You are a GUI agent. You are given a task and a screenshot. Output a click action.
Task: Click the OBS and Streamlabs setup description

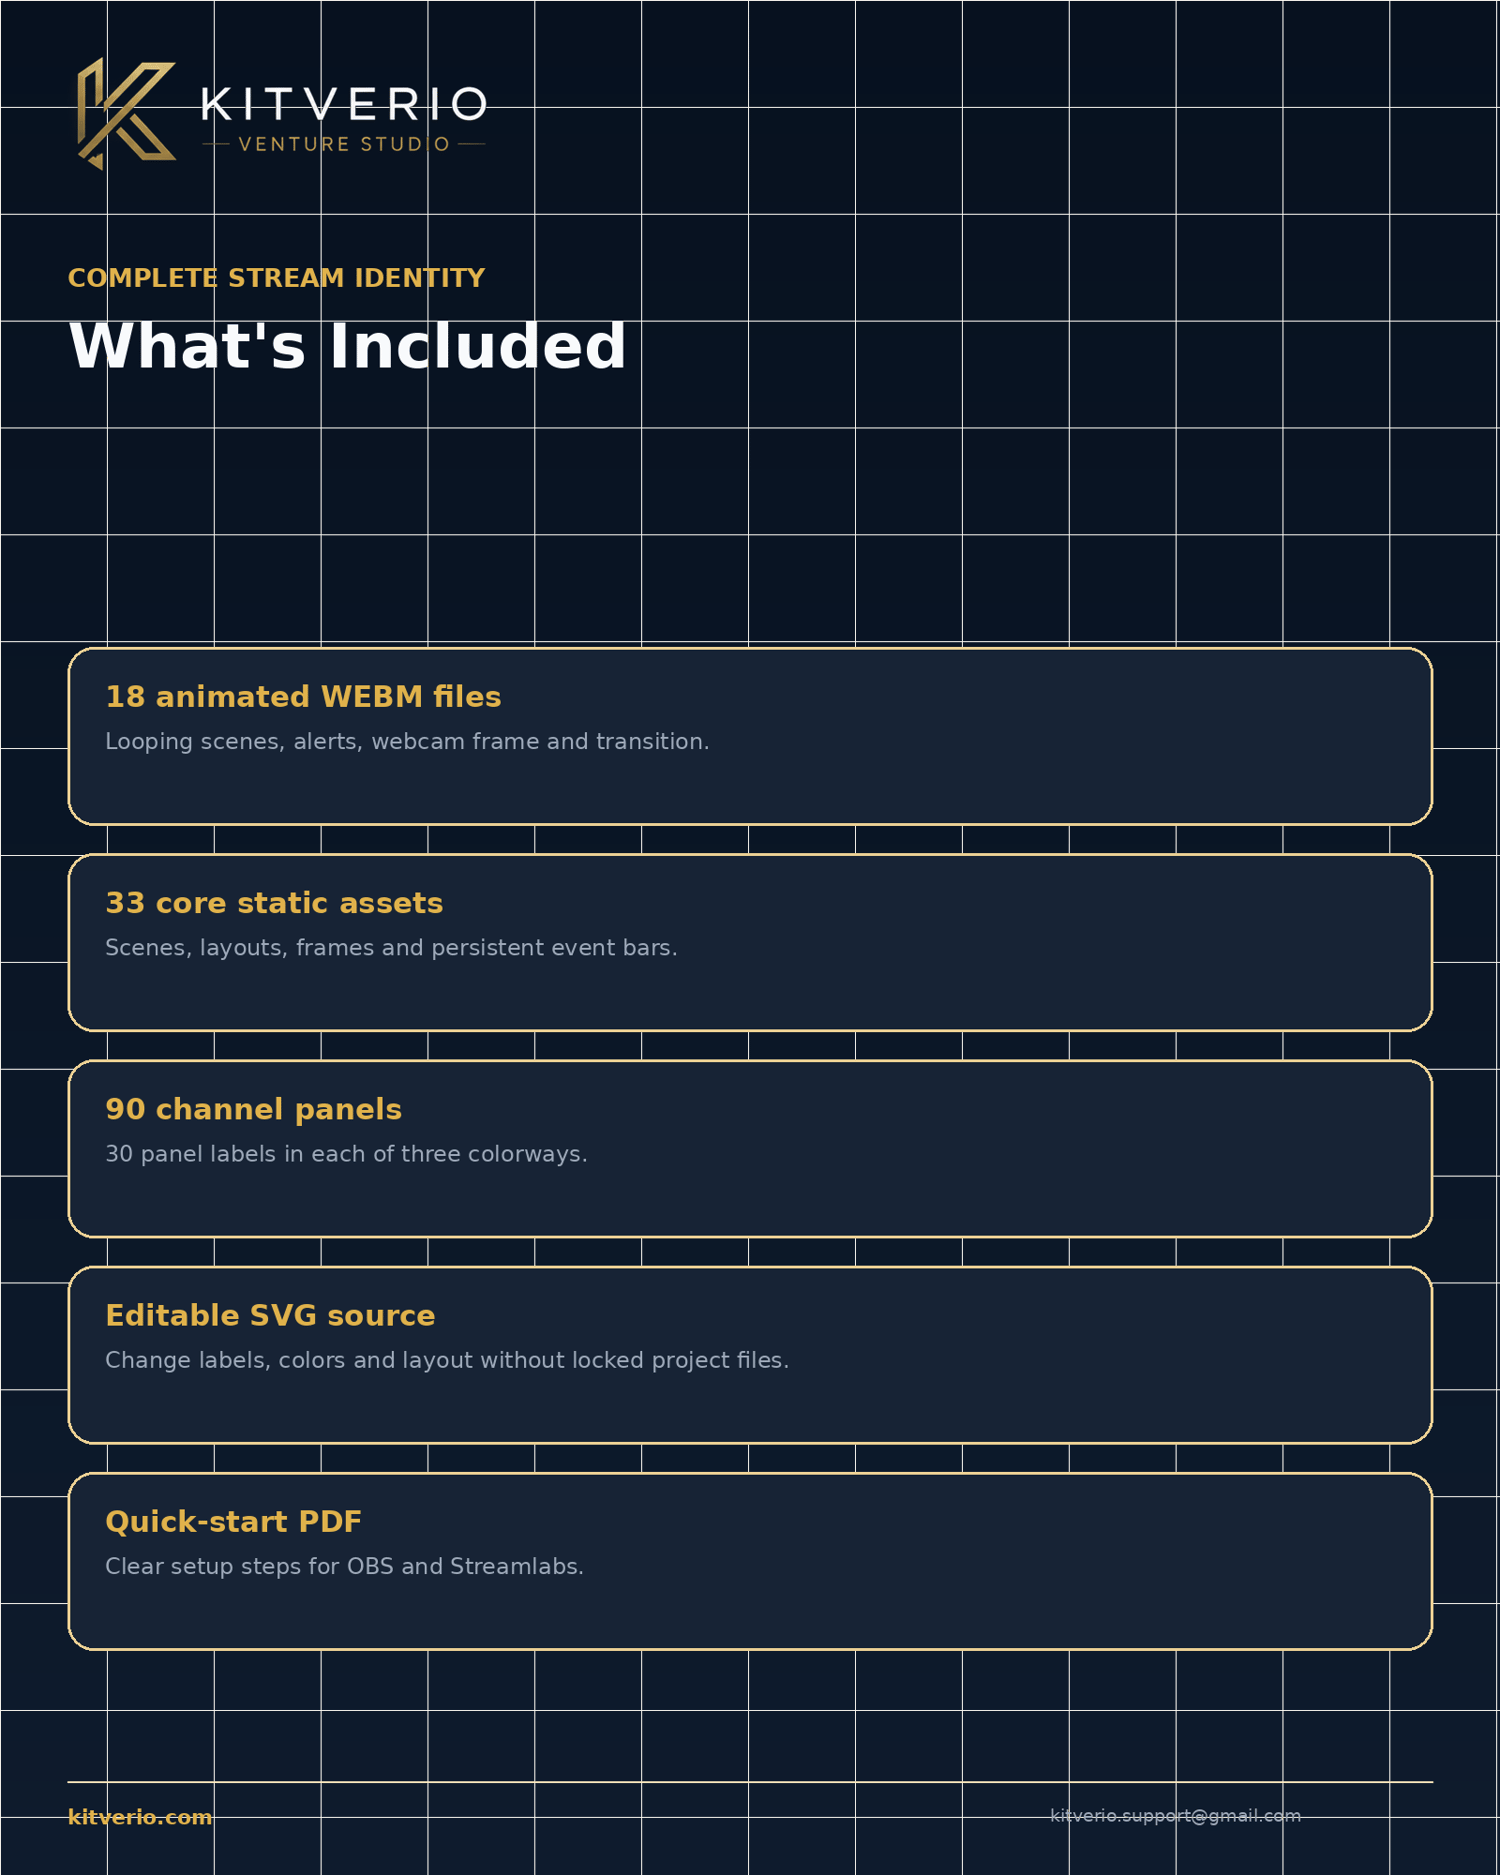coord(344,1566)
